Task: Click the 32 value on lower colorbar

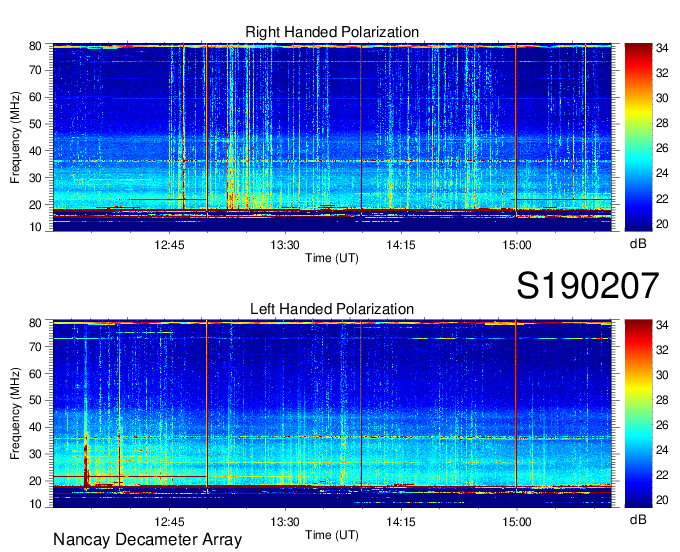Action: (x=662, y=349)
